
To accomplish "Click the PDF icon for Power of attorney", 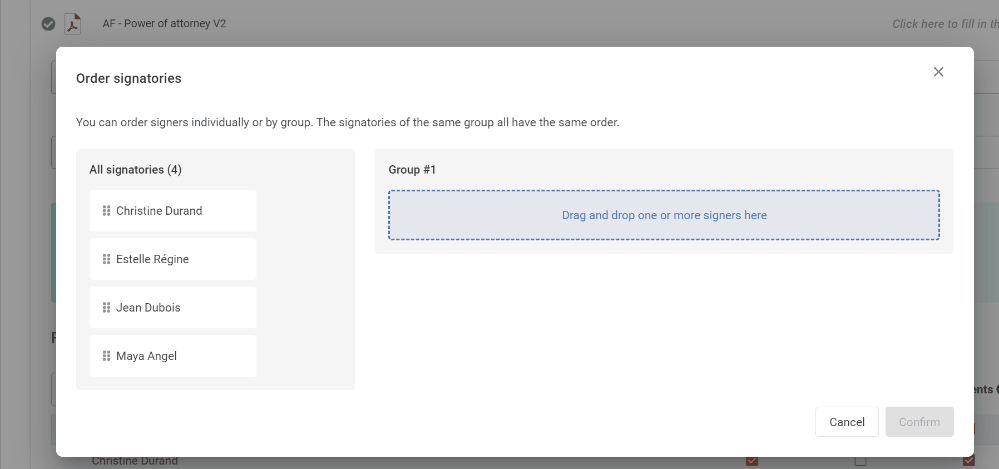I will coord(73,24).
